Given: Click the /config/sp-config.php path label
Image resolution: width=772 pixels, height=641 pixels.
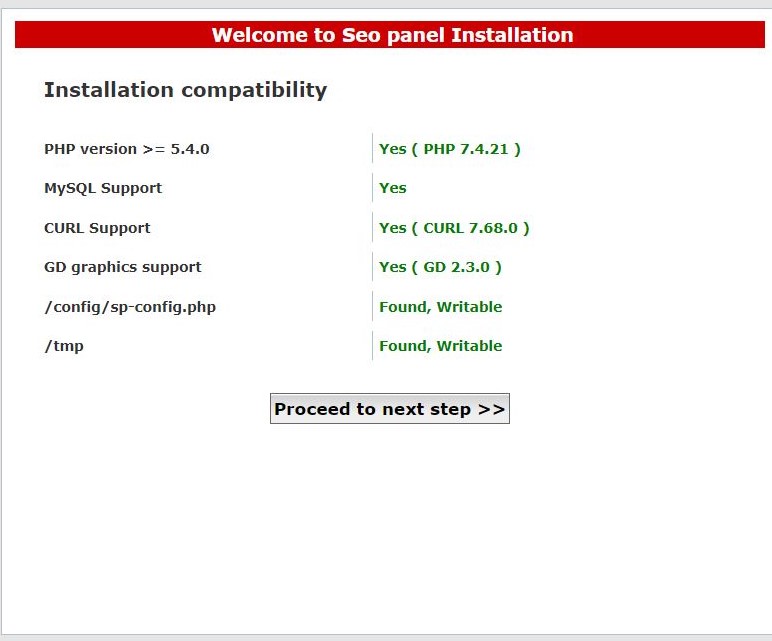Looking at the screenshot, I should coord(130,307).
